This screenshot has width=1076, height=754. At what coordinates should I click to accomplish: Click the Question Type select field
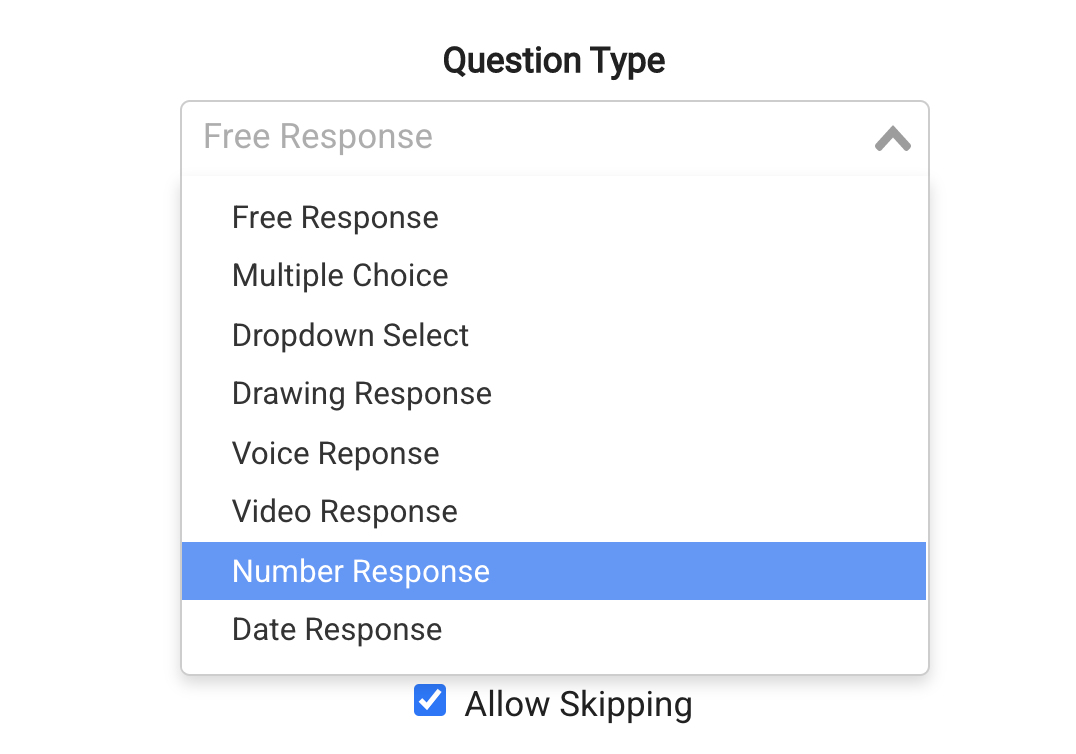(553, 137)
